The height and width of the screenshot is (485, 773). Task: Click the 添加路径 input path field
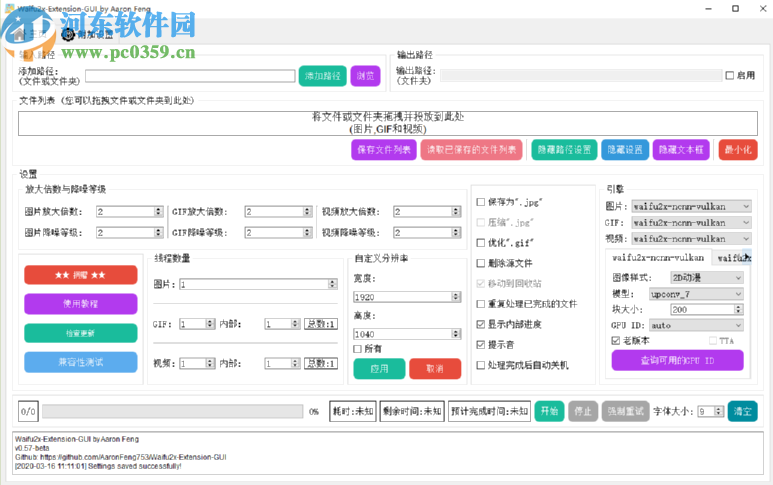(x=190, y=75)
